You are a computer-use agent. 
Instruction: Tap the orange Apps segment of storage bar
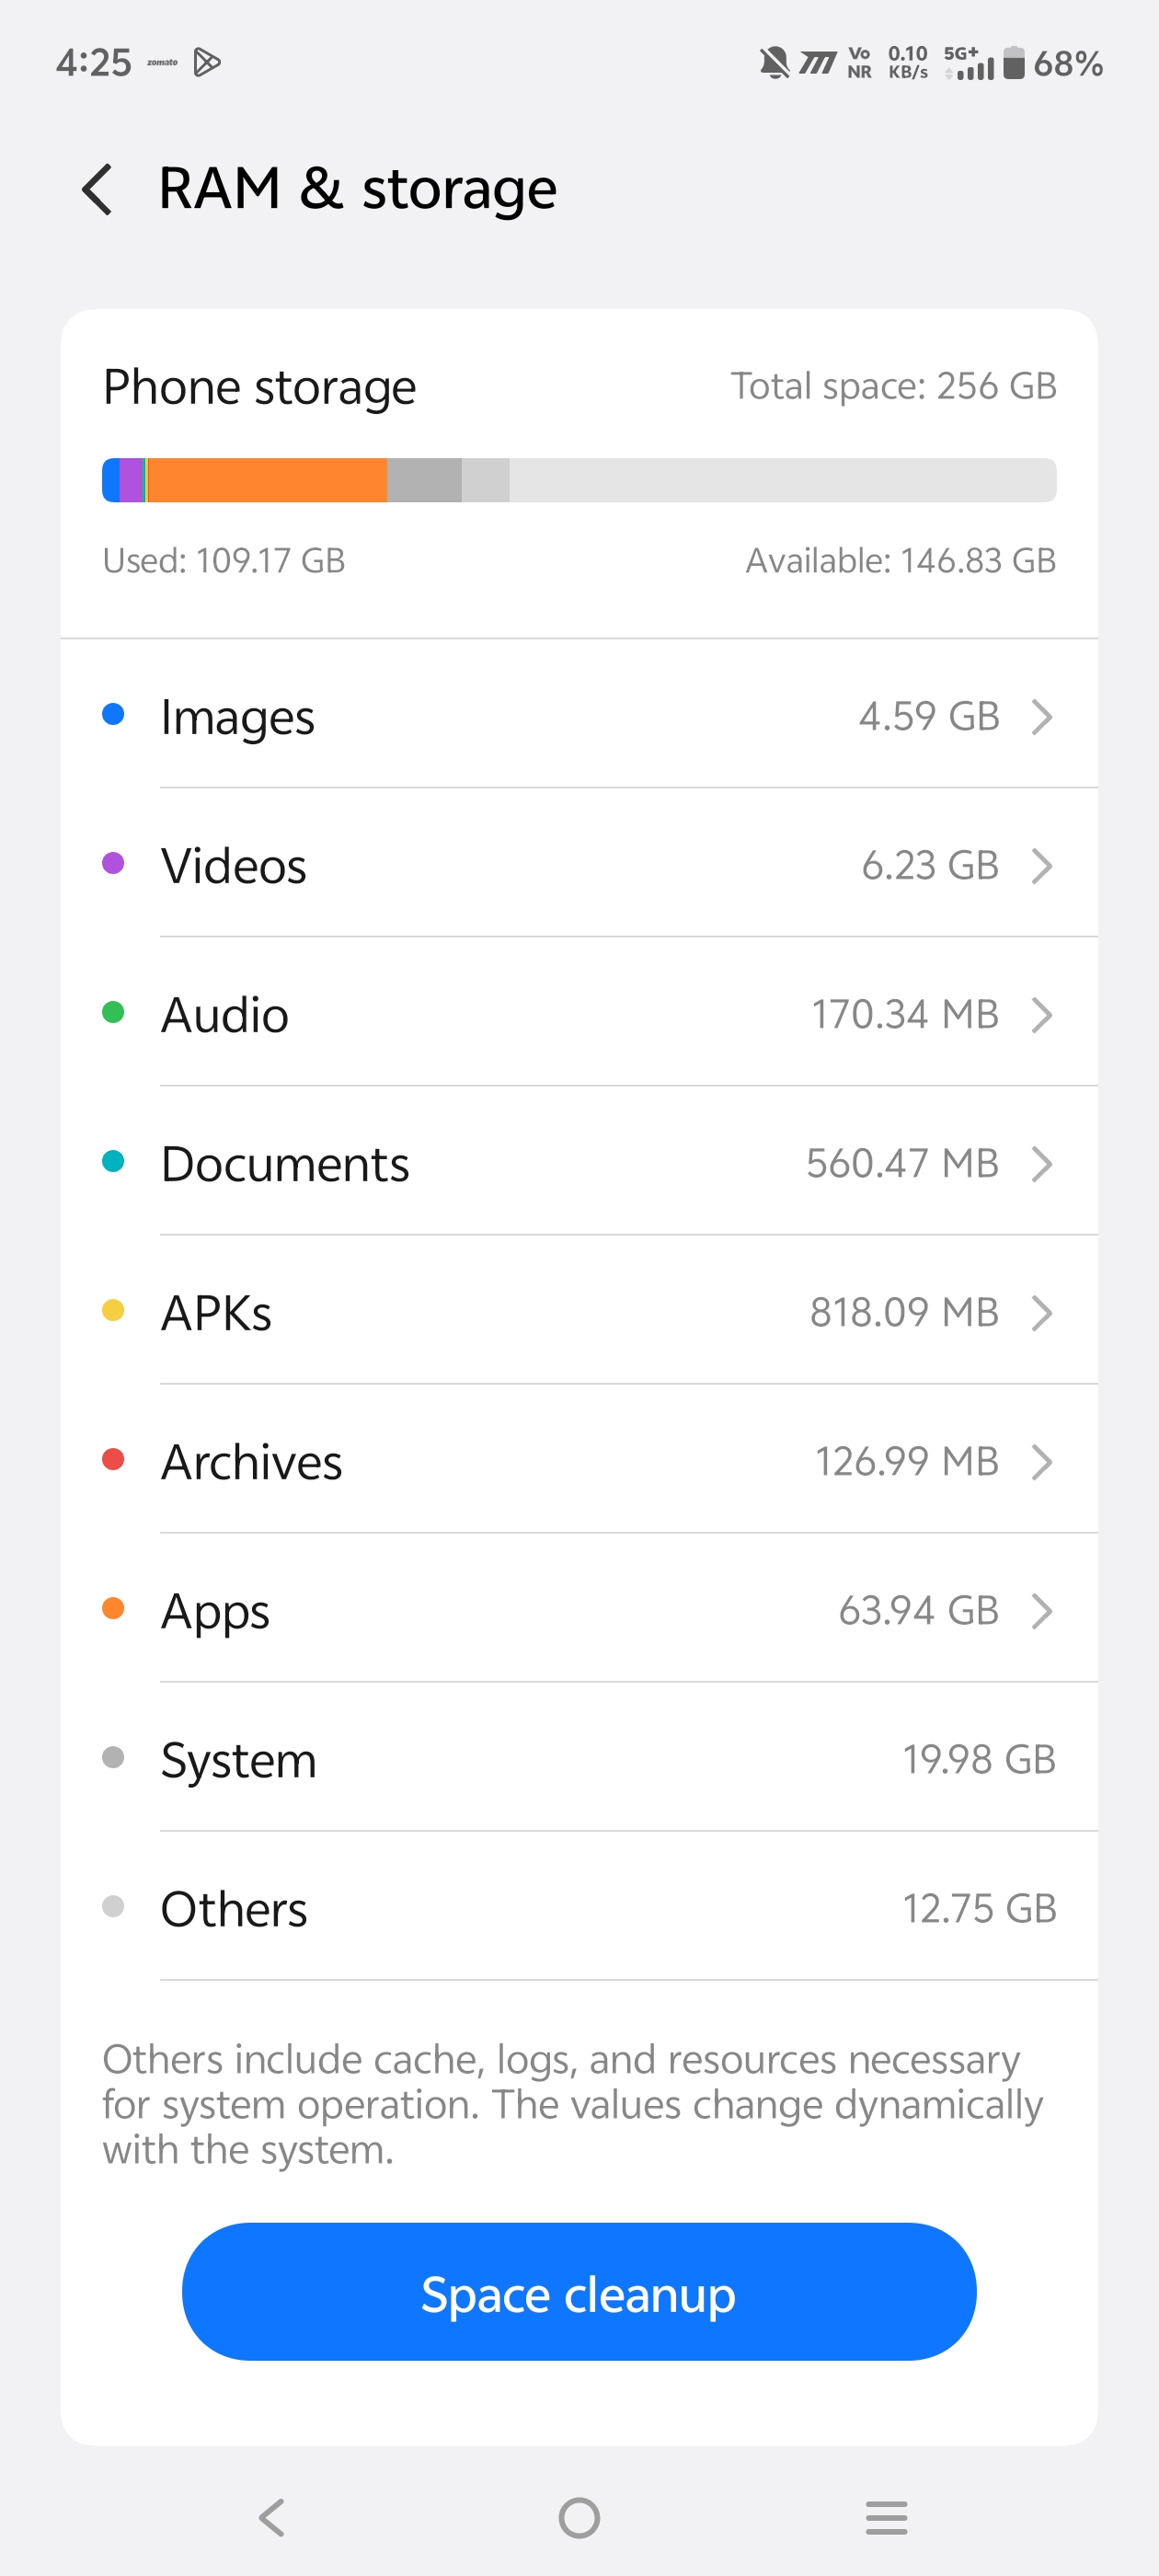tap(267, 480)
